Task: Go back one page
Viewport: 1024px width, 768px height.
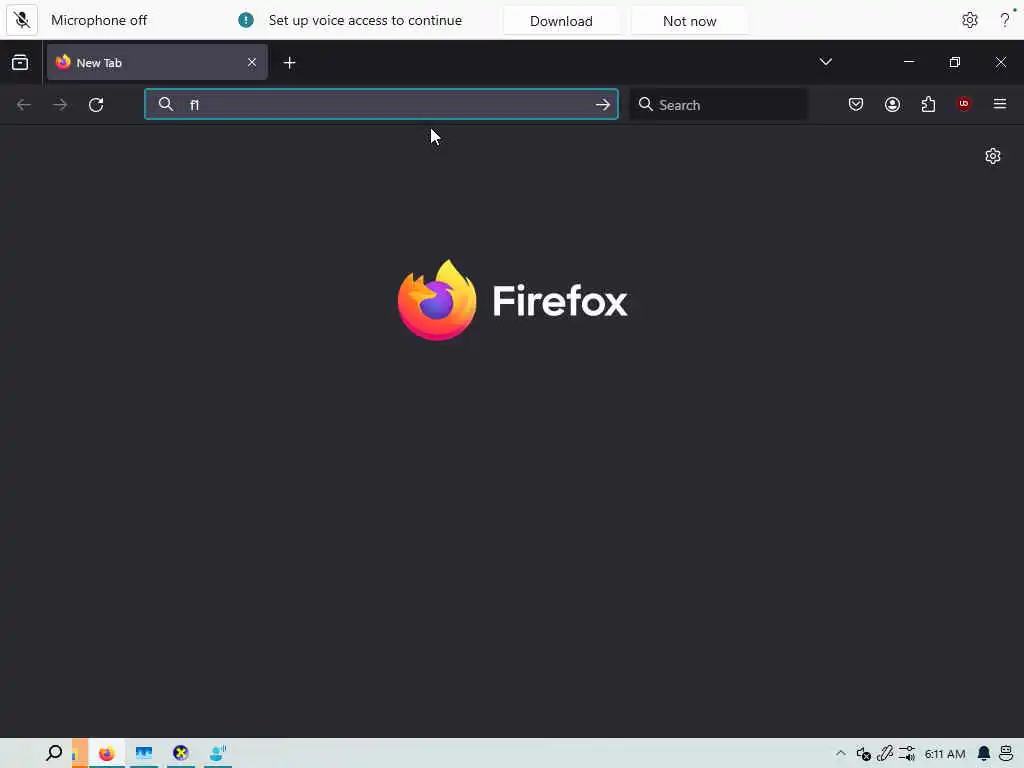Action: (x=24, y=104)
